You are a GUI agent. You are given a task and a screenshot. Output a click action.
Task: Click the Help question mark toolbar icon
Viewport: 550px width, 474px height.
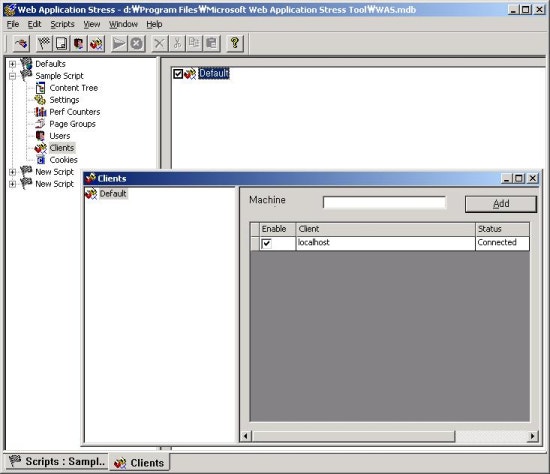click(x=235, y=44)
